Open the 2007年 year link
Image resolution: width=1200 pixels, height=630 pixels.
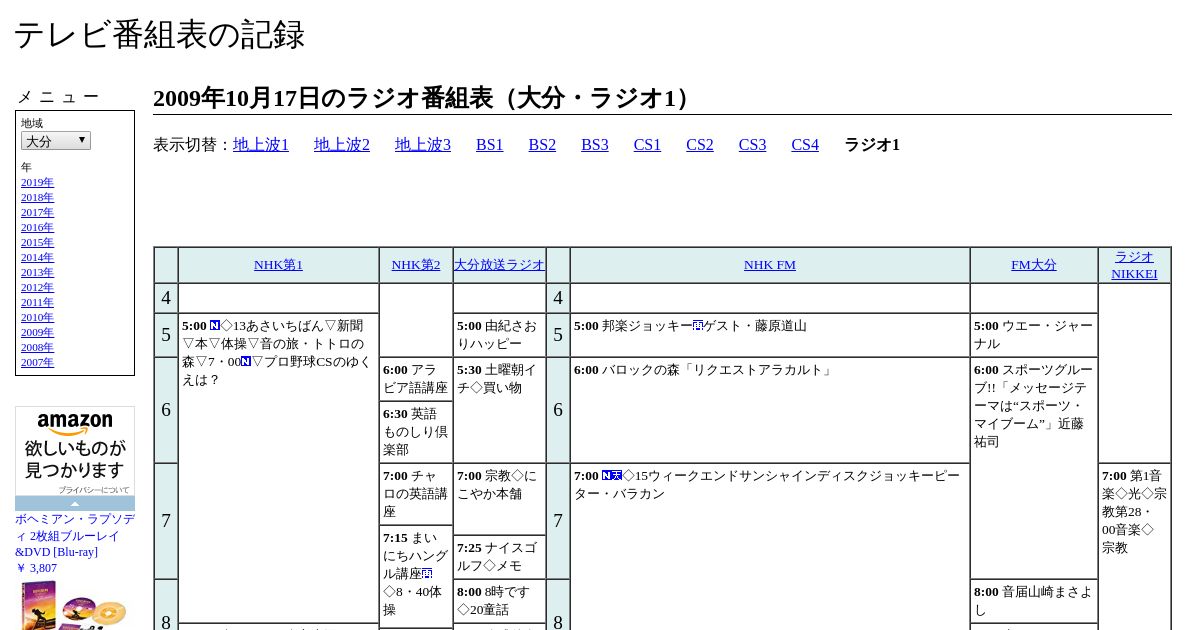coord(37,362)
